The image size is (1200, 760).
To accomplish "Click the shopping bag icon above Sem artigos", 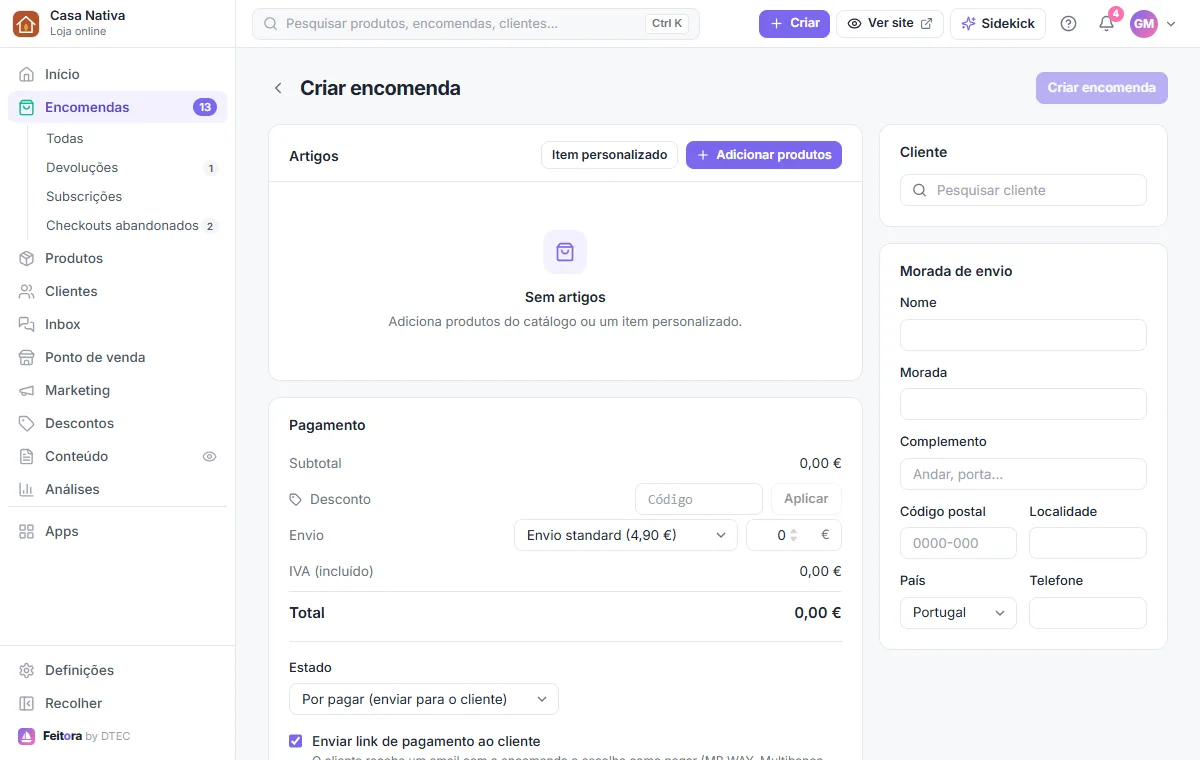I will coord(565,252).
